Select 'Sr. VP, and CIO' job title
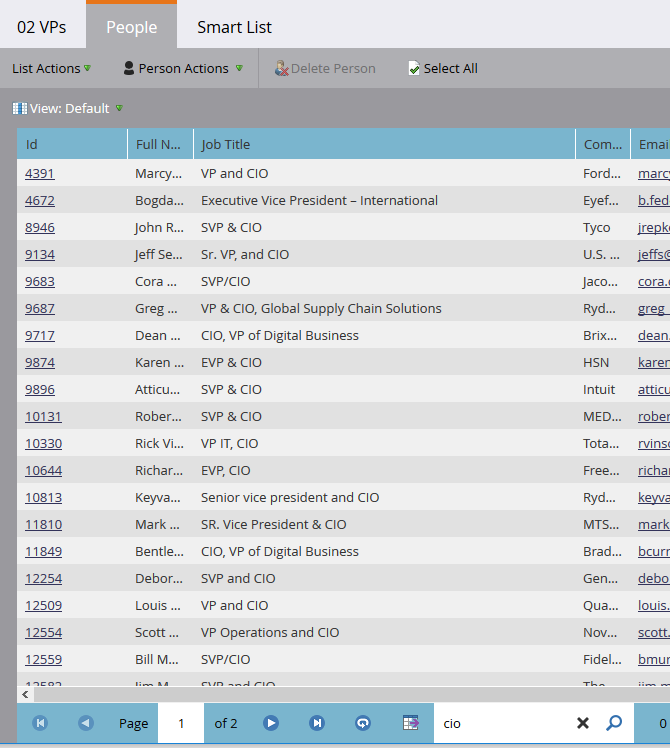670x748 pixels. coord(245,254)
